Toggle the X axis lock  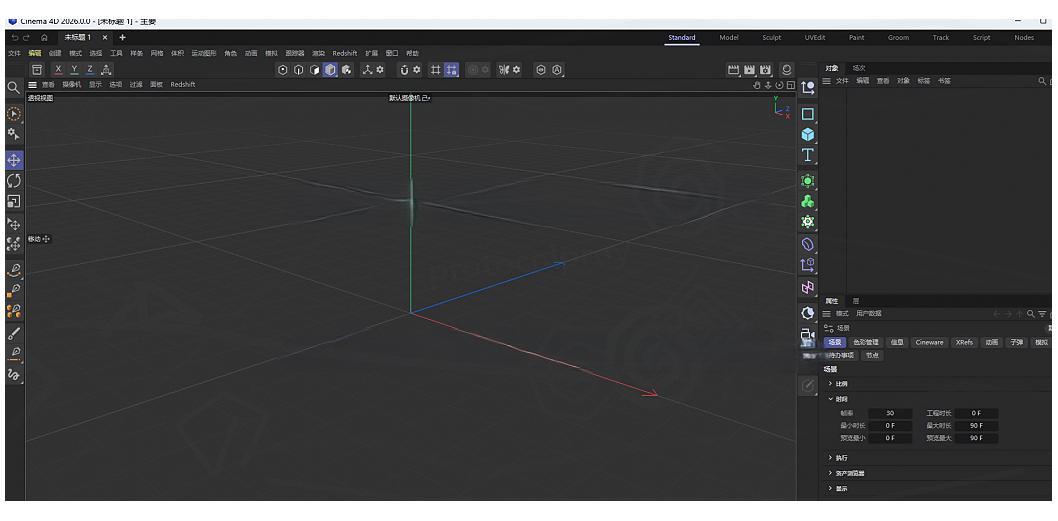59,70
